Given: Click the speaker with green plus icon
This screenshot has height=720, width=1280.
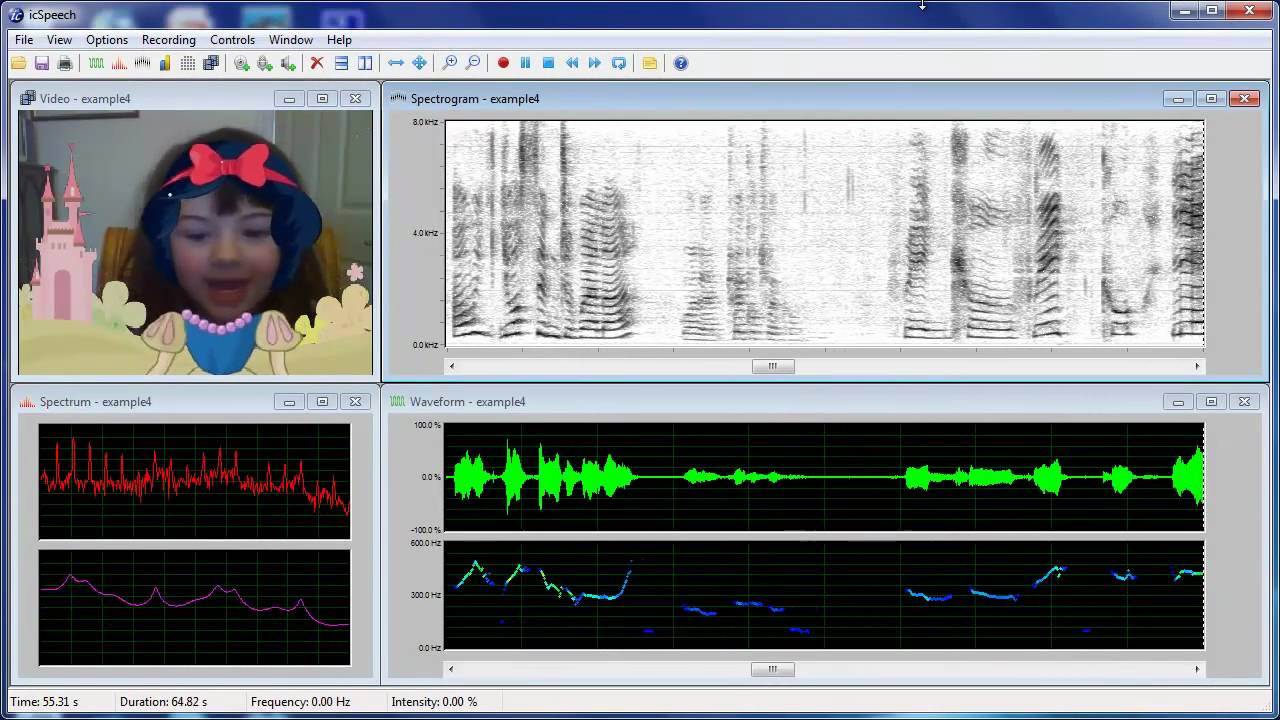Looking at the screenshot, I should pos(288,63).
